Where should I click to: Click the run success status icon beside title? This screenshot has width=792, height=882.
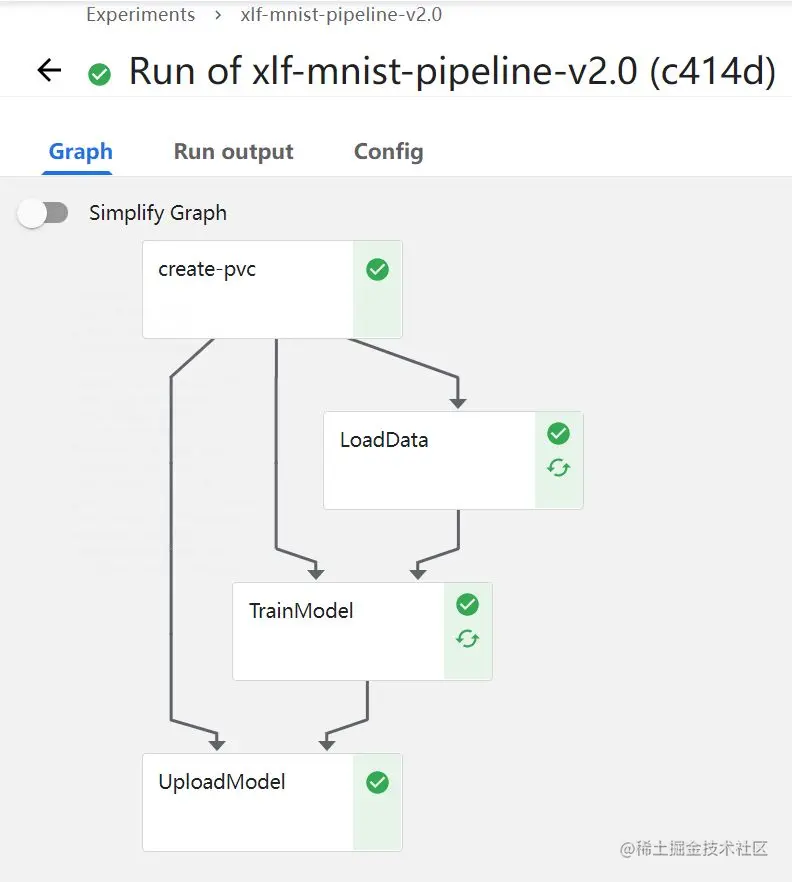[x=99, y=73]
